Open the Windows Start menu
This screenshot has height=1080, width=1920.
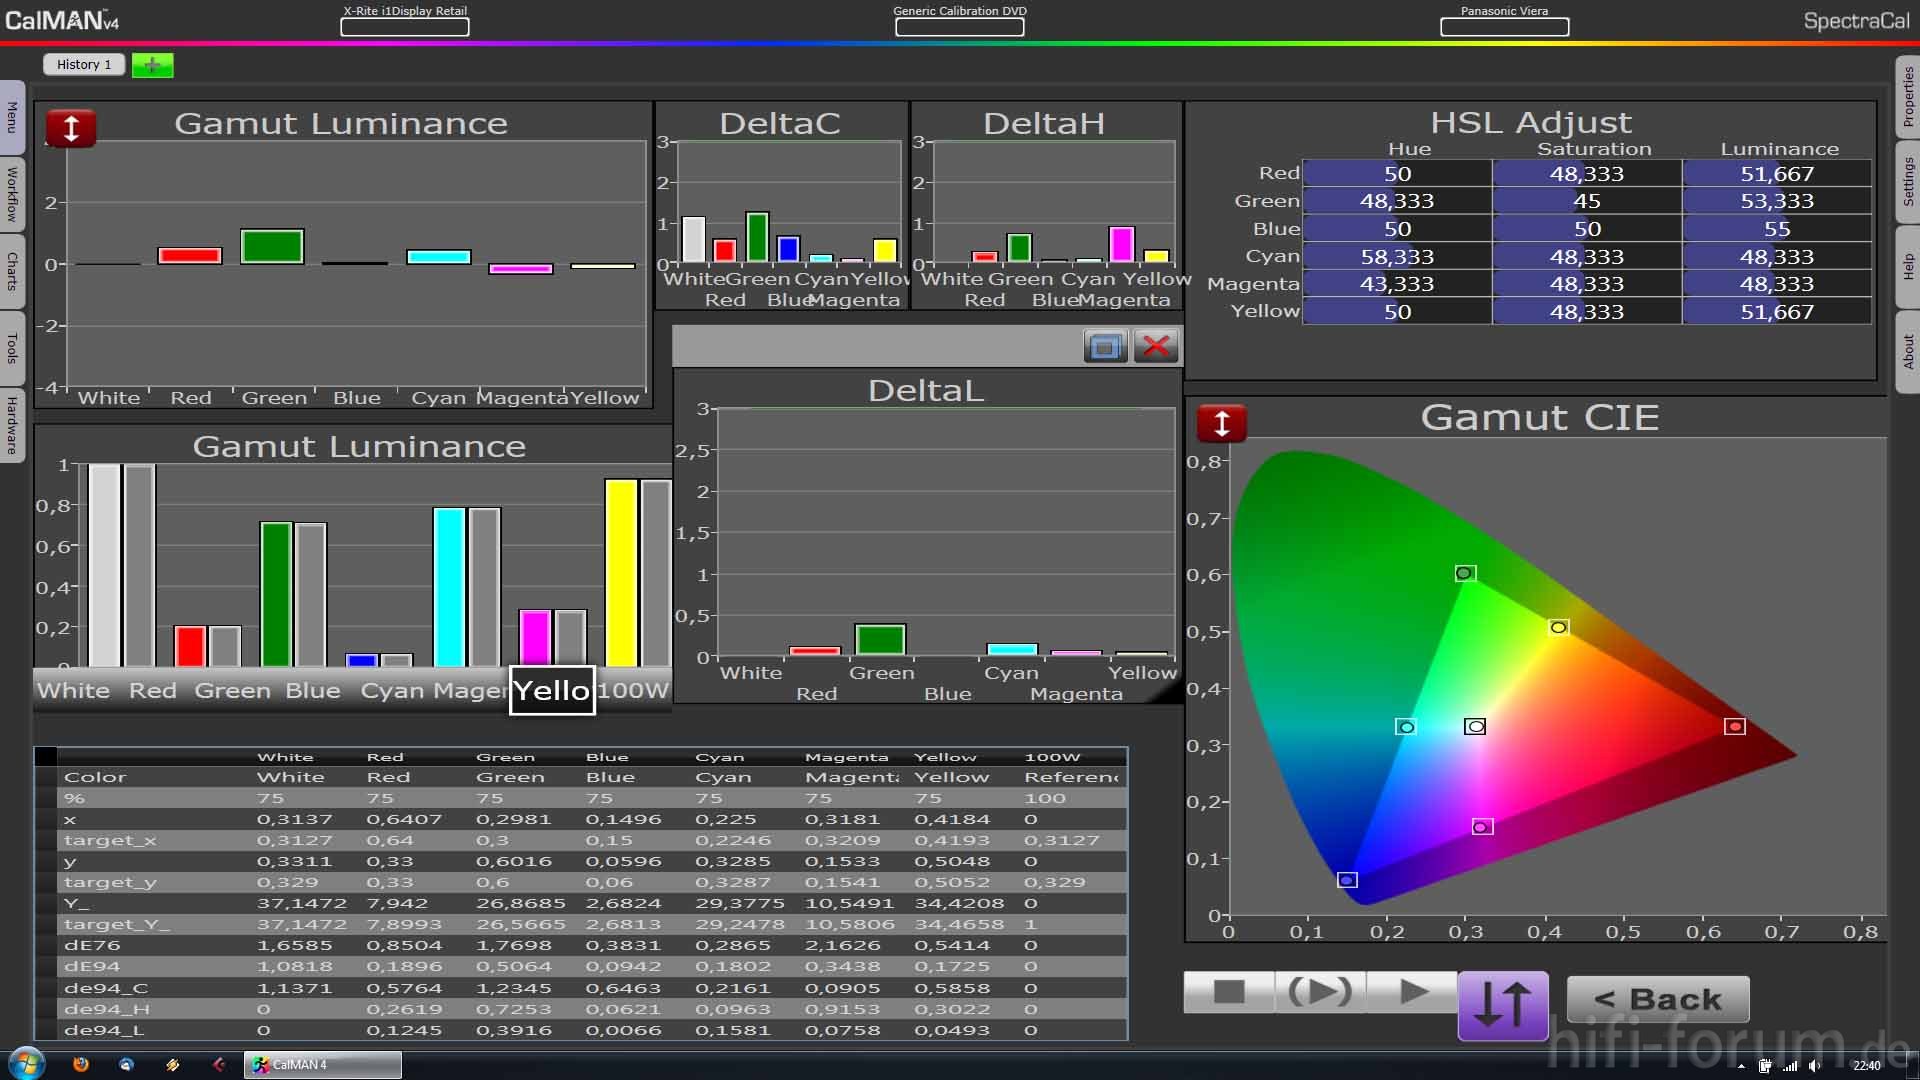pos(27,1064)
